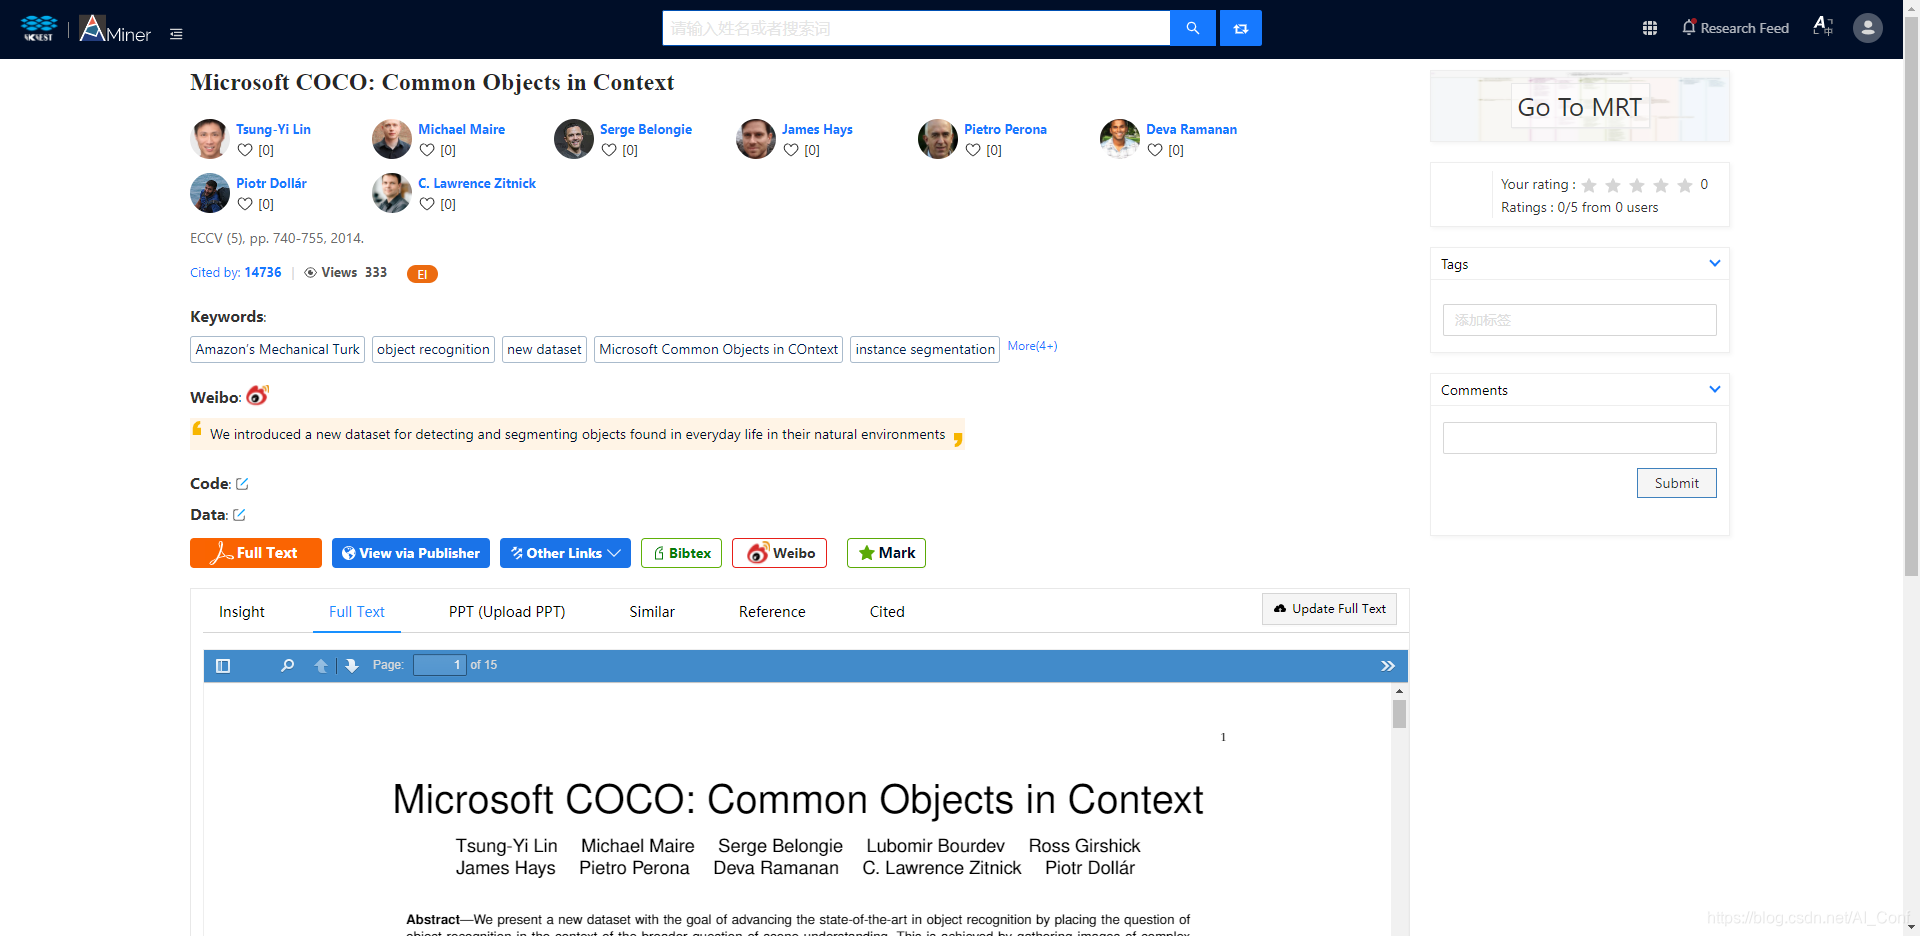Viewport: 1920px width, 936px height.
Task: Mark this paper with star button
Action: (886, 553)
